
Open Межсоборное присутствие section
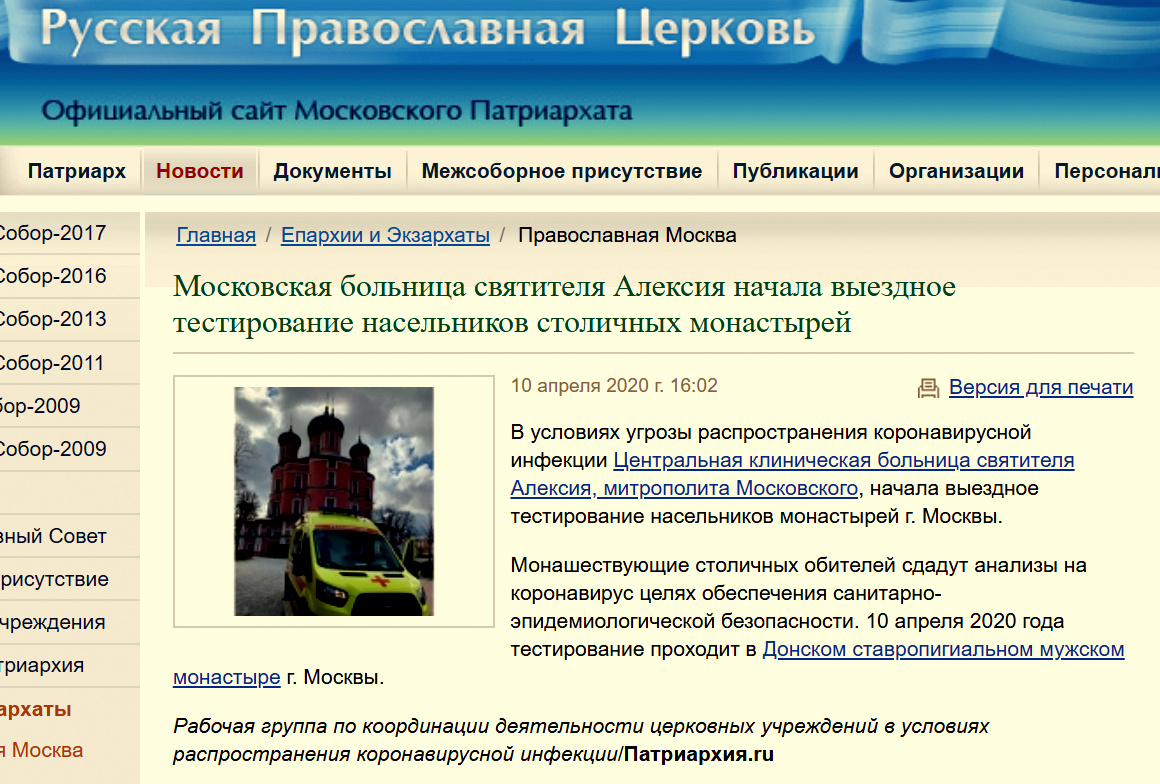pyautogui.click(x=562, y=171)
